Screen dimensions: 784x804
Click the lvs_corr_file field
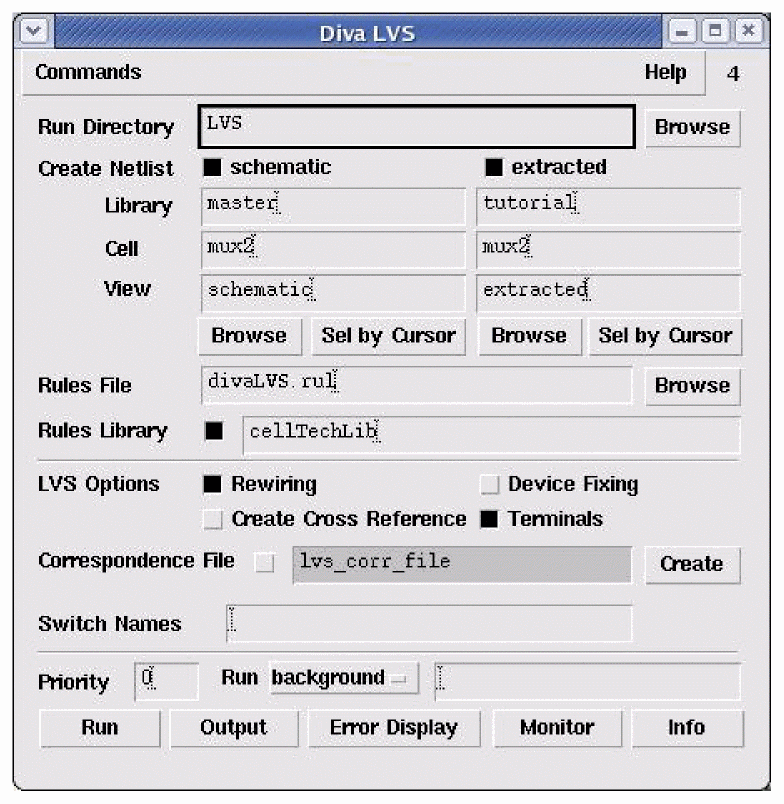(462, 565)
